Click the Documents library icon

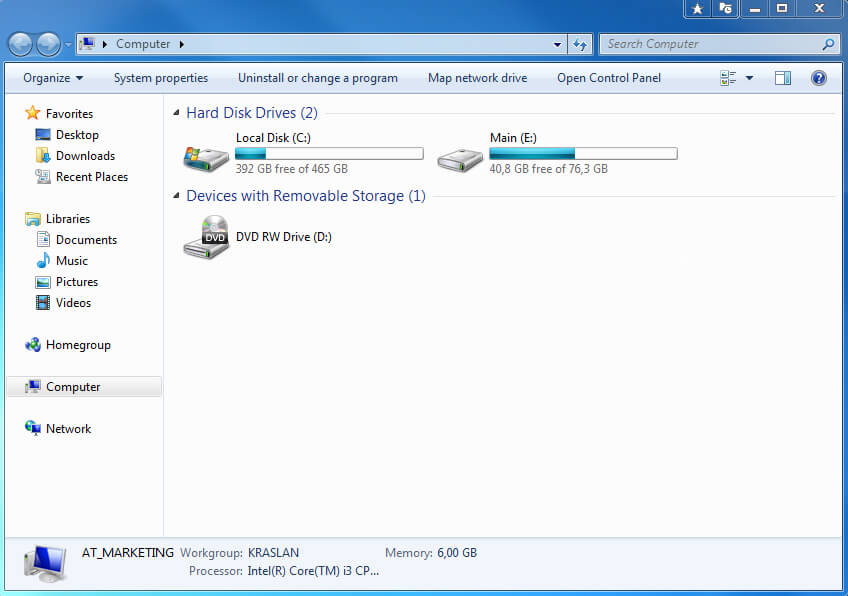[43, 240]
